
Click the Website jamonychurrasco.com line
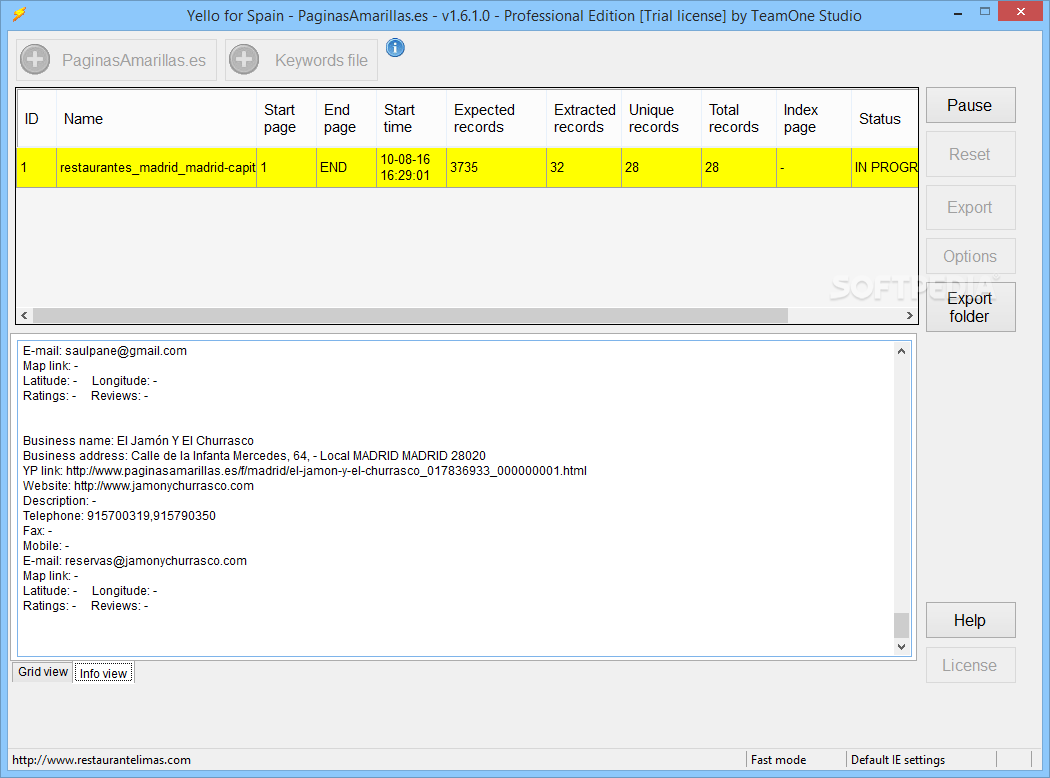[139, 486]
